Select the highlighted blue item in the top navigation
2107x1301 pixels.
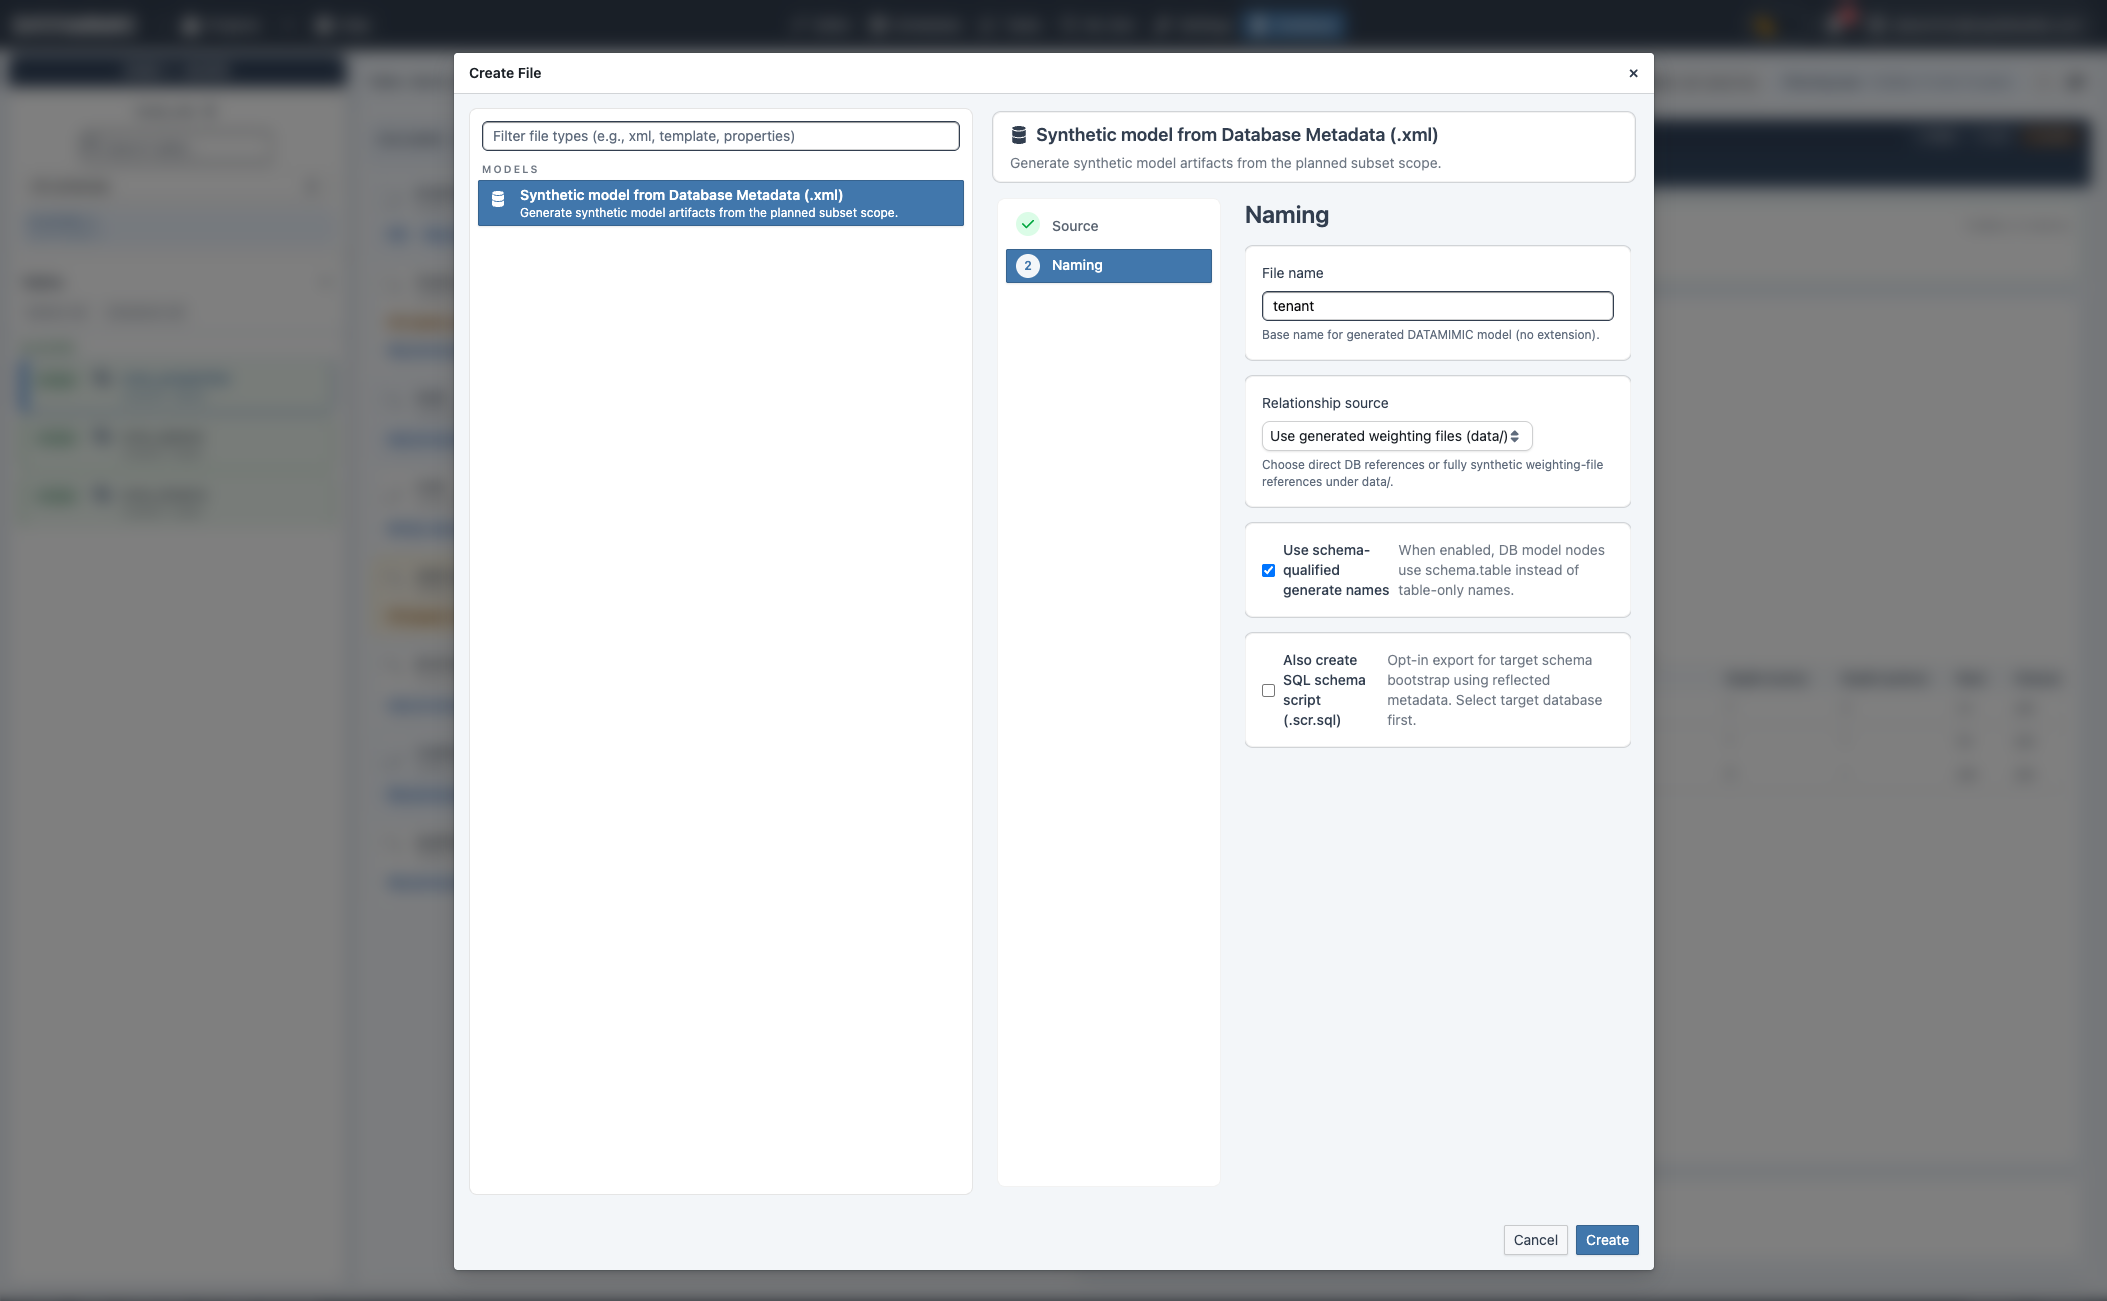(x=1294, y=24)
